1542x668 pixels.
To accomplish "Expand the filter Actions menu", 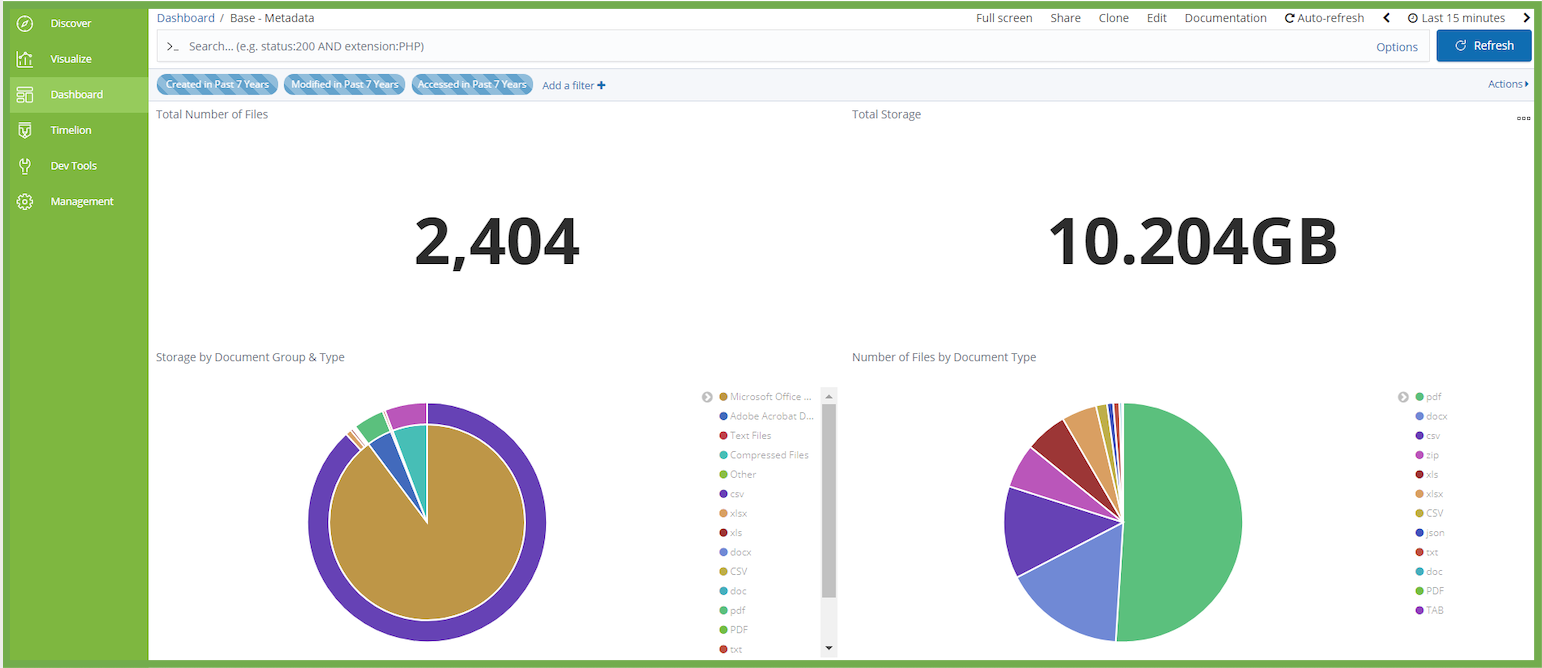I will click(x=1508, y=84).
